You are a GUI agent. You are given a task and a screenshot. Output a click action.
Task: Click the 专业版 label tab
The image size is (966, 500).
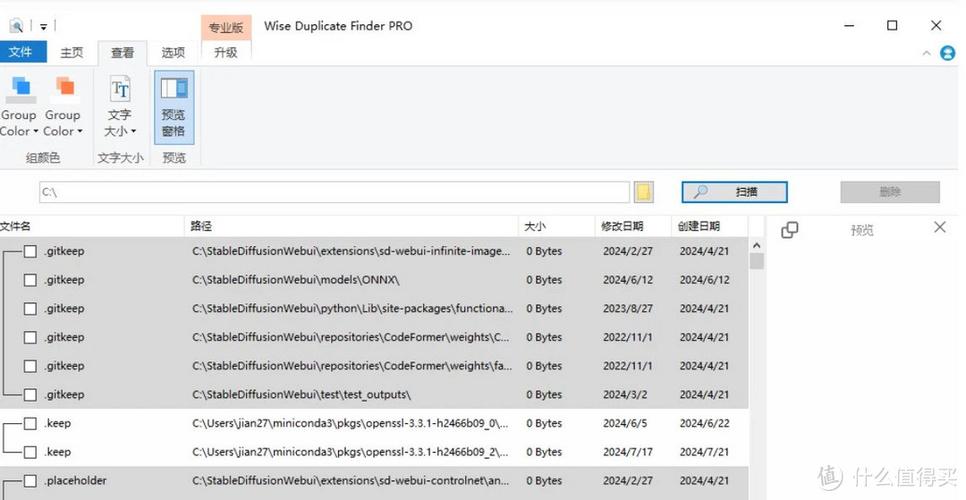pyautogui.click(x=225, y=28)
